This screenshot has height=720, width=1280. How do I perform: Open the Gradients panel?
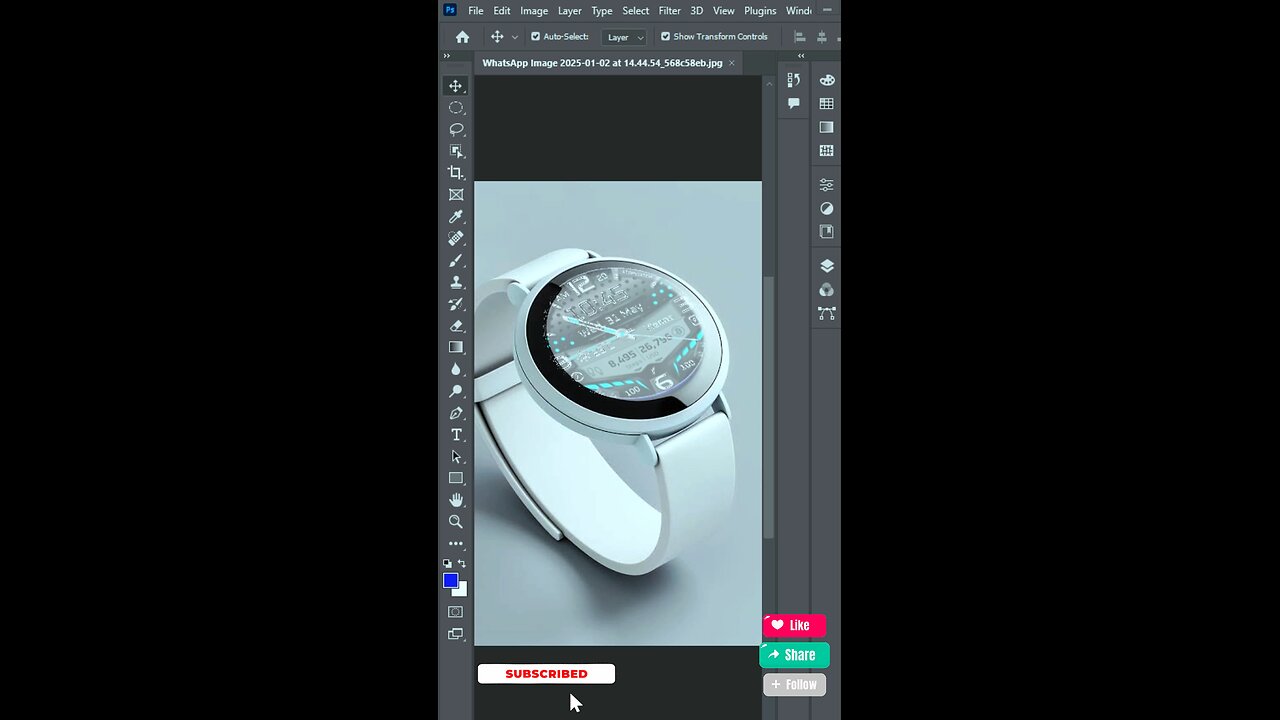click(x=827, y=127)
